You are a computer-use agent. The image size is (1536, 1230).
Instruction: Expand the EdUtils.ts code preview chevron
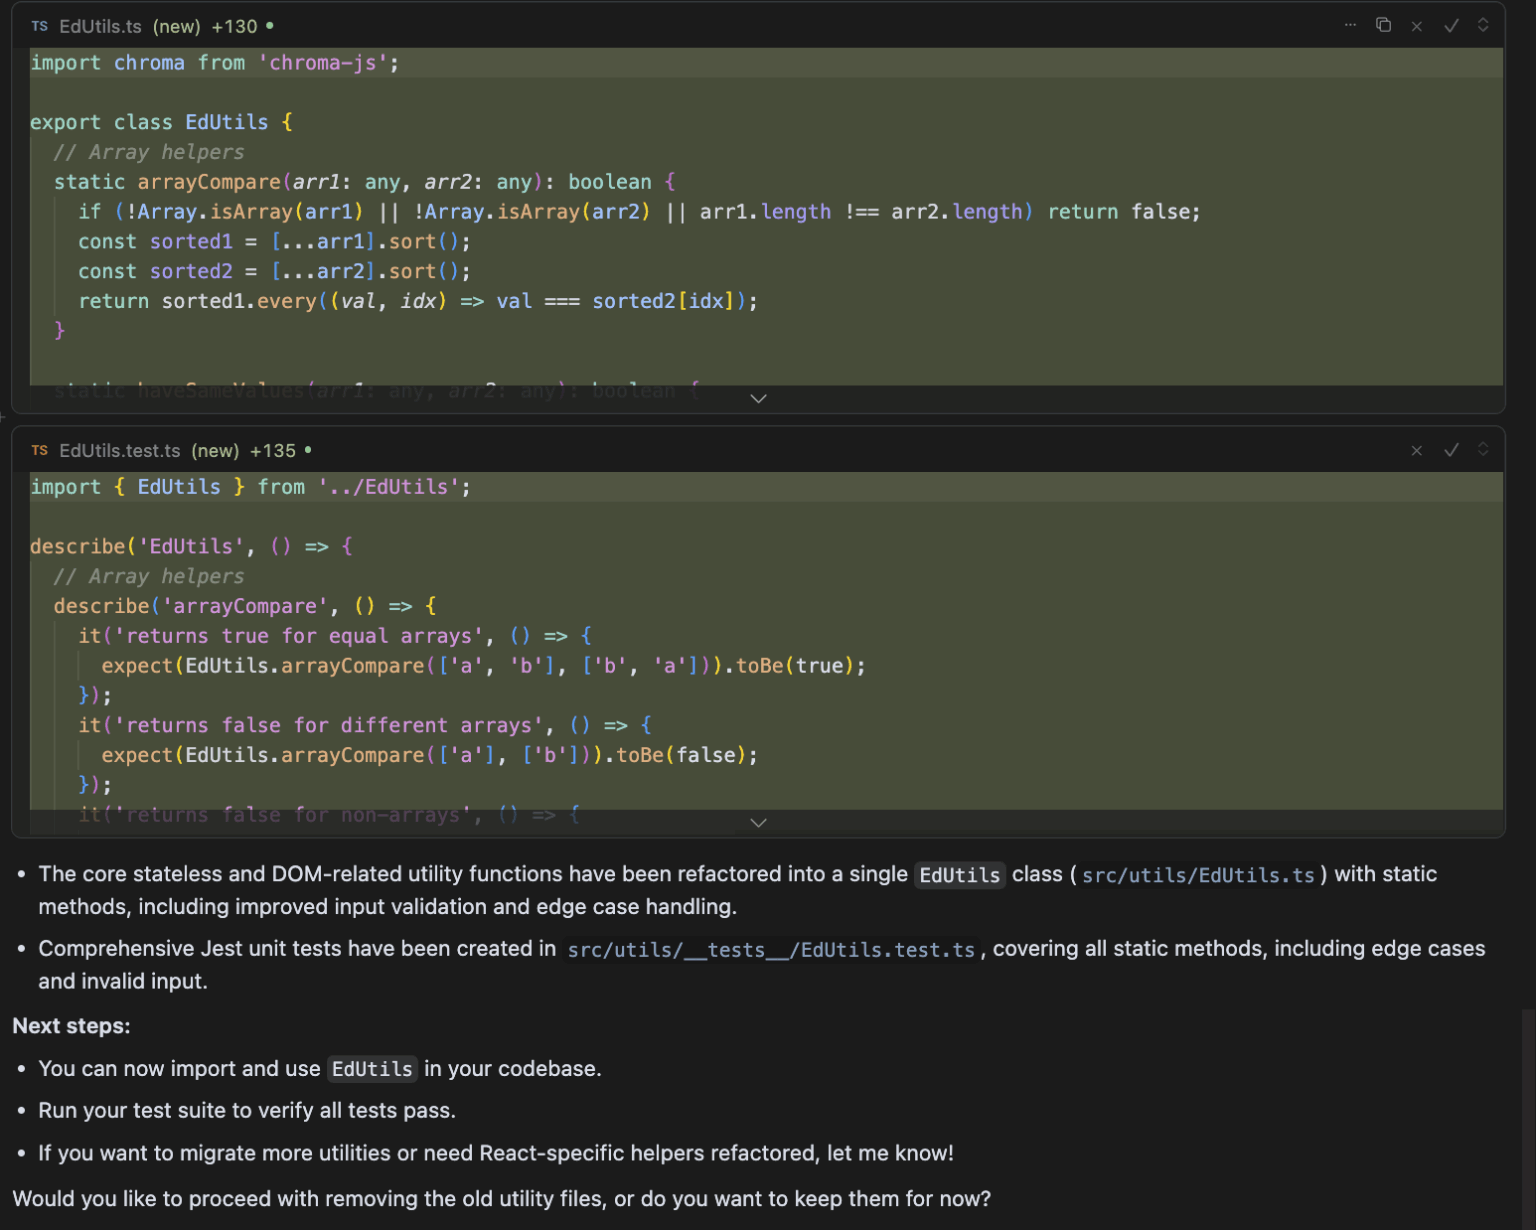[x=758, y=398]
